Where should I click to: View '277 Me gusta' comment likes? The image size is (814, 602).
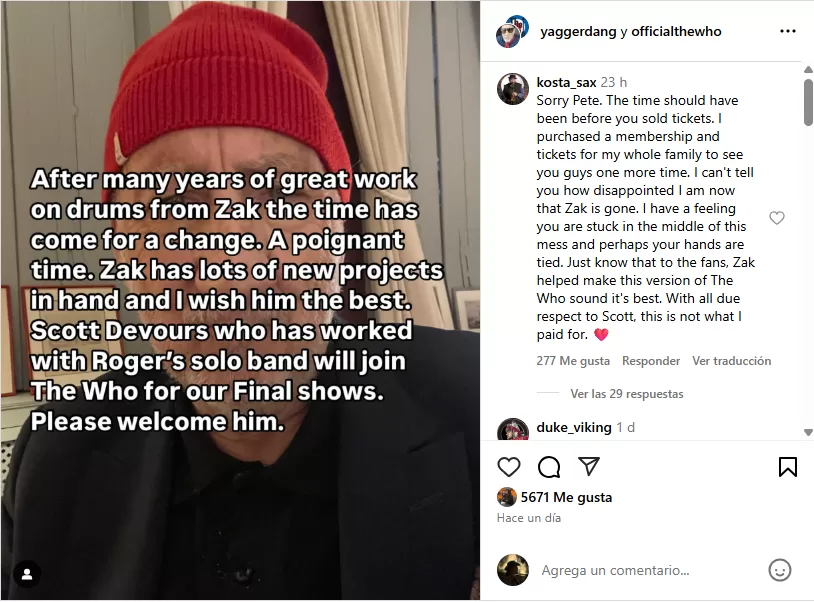pos(573,361)
